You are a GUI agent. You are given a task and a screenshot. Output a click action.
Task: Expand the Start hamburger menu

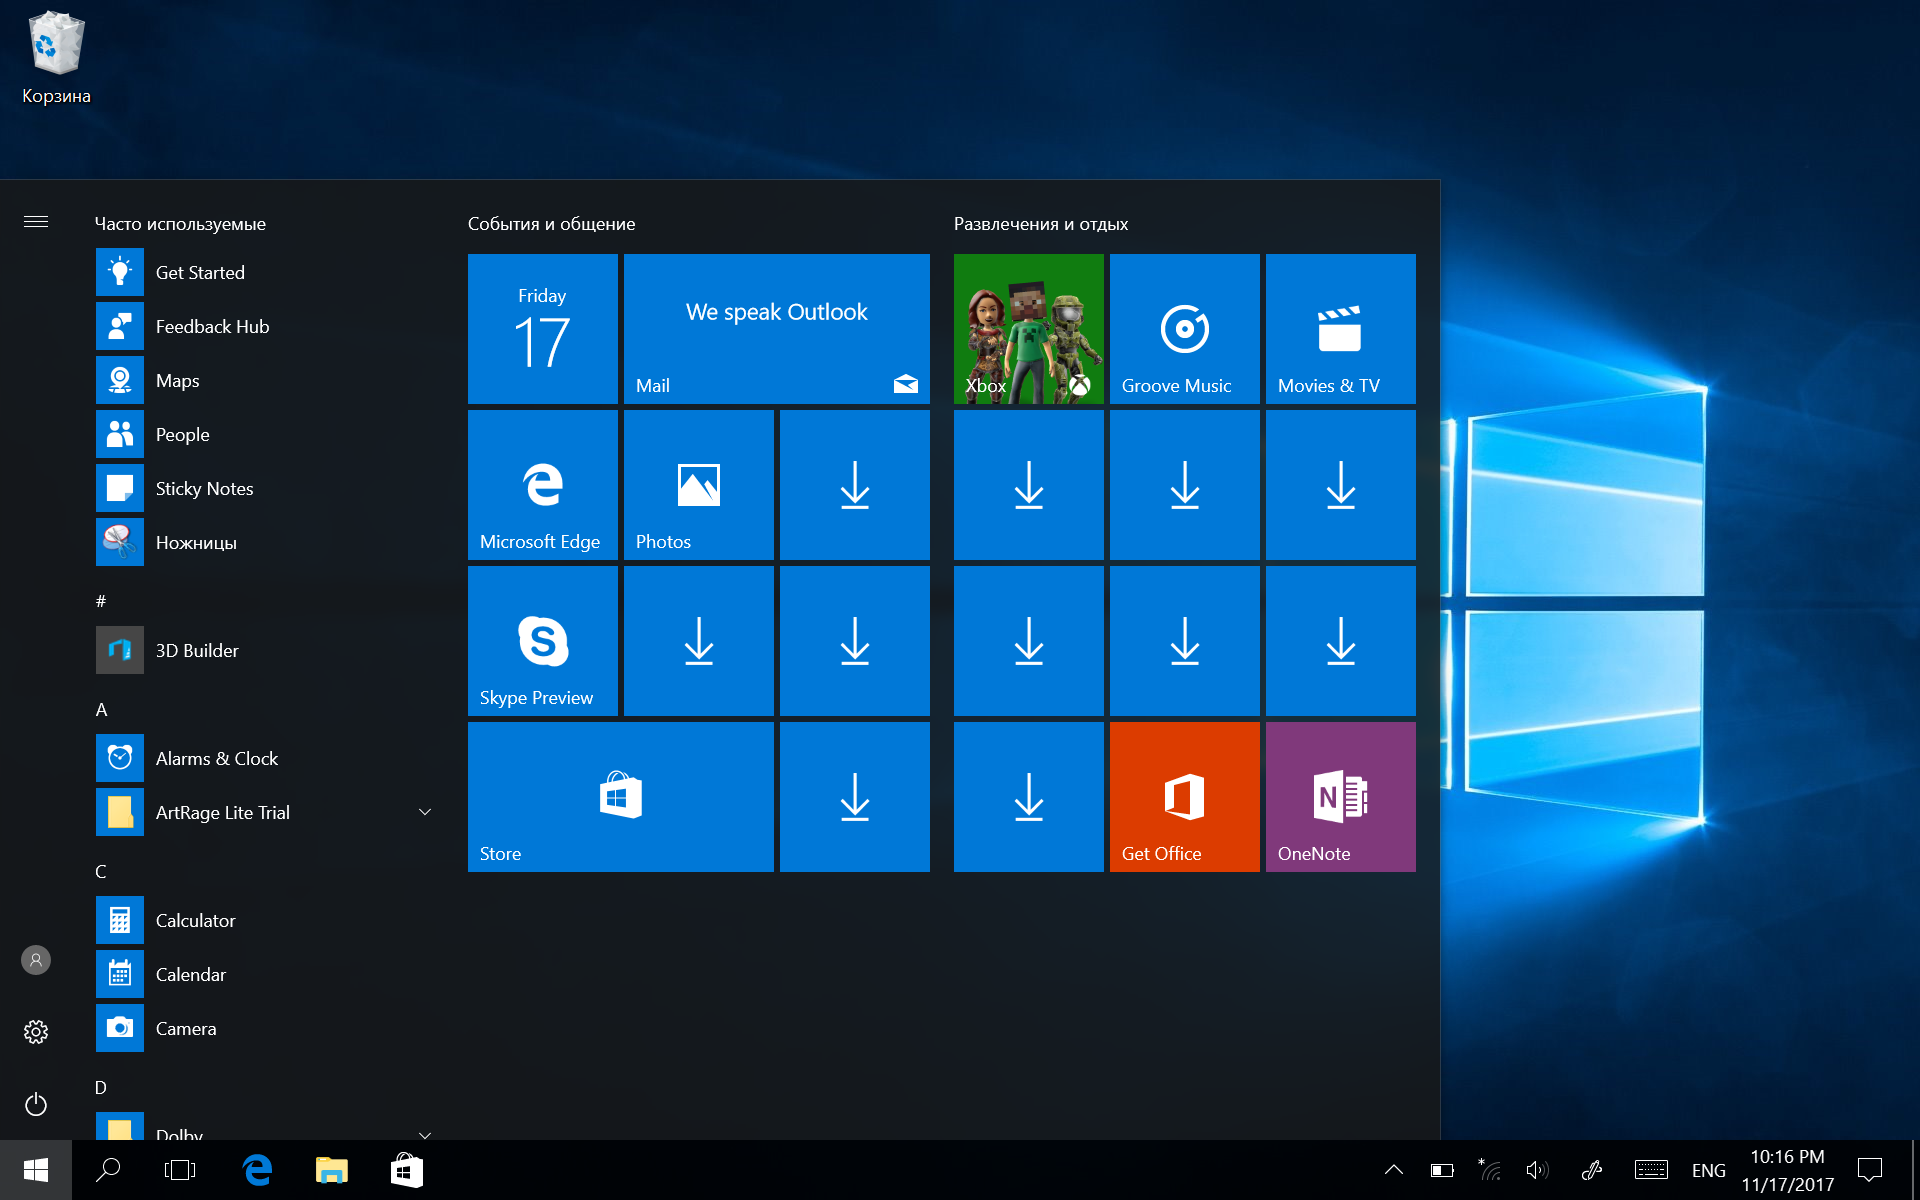[x=36, y=222]
